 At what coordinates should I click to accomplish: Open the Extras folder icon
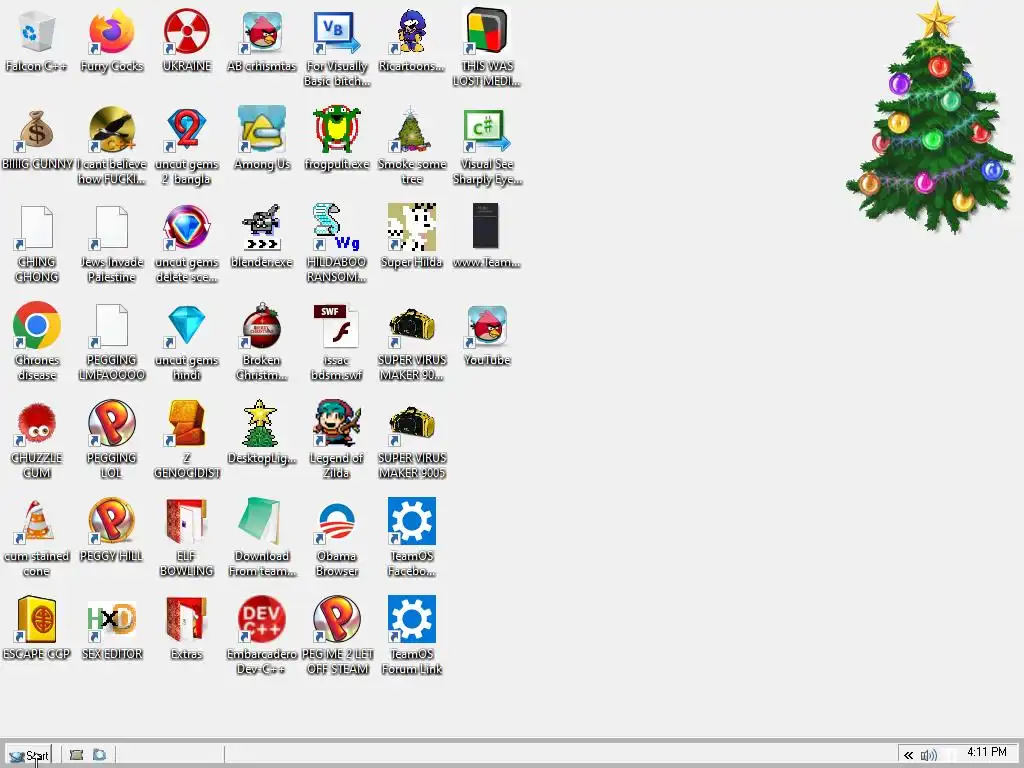click(187, 620)
